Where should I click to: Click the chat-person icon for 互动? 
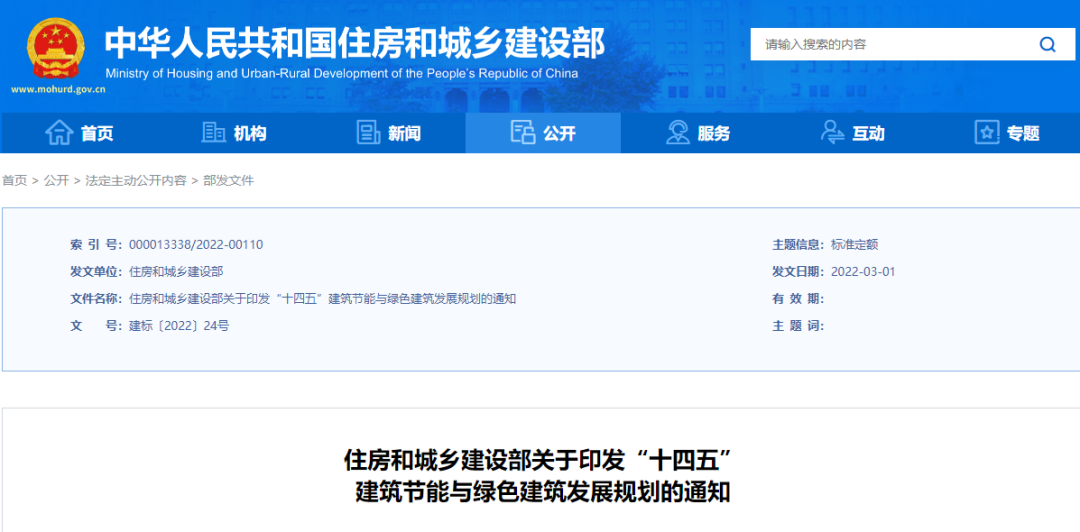pos(833,132)
